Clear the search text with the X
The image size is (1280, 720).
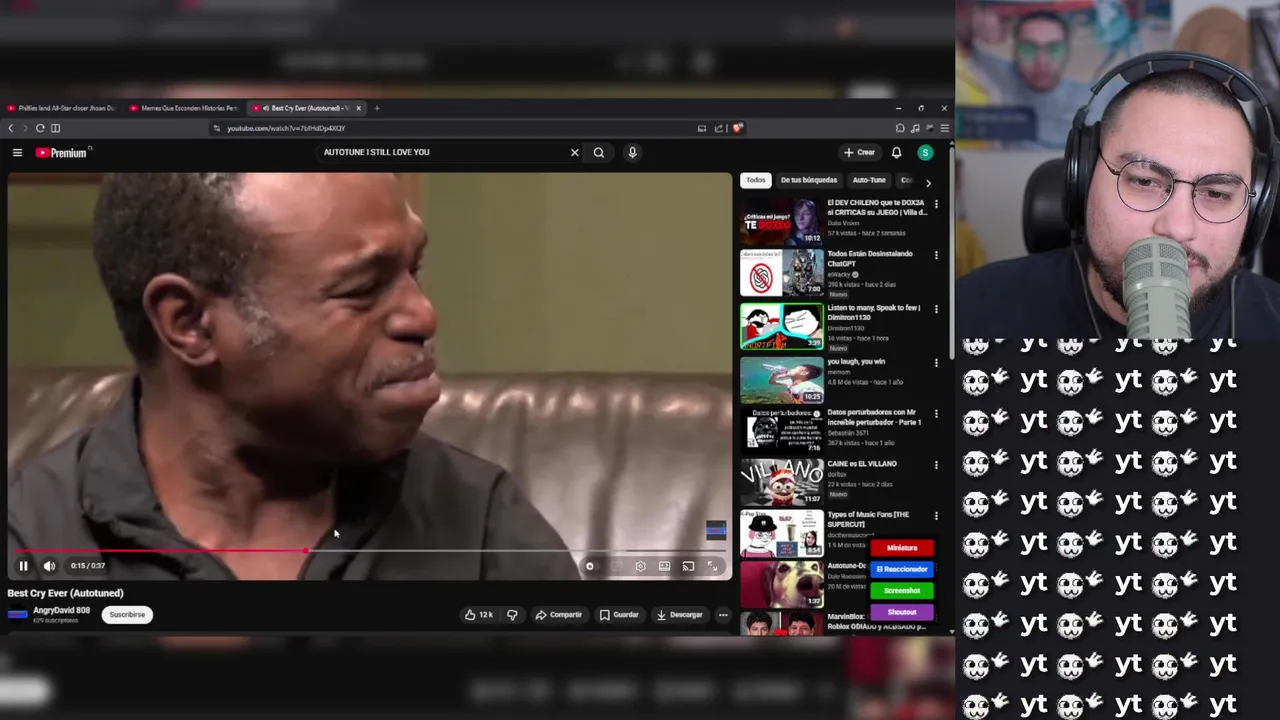pyautogui.click(x=575, y=152)
